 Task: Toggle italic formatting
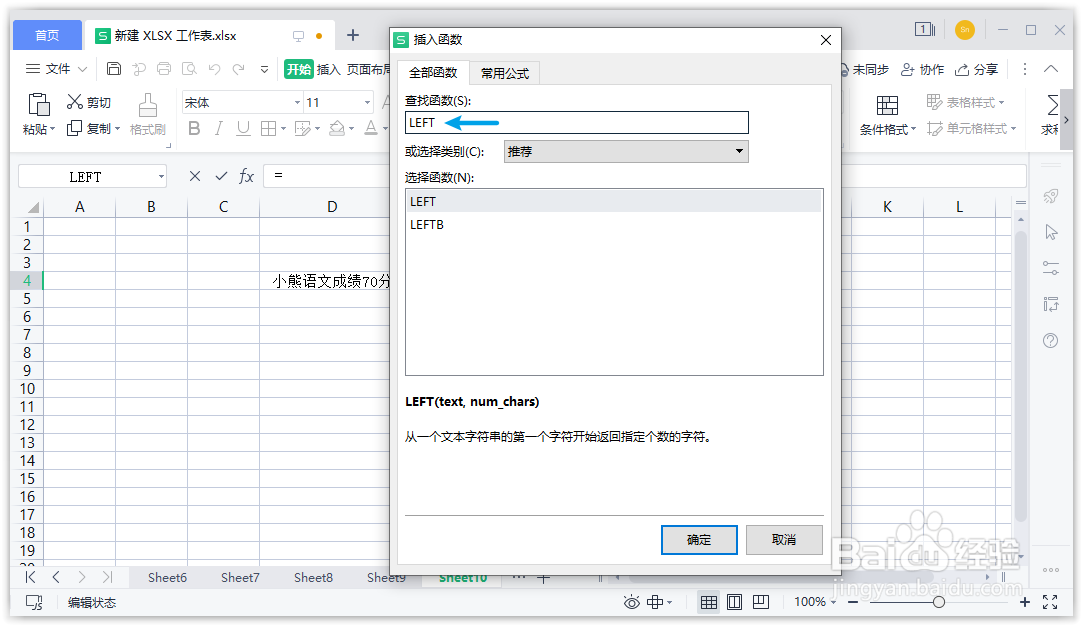click(x=219, y=129)
